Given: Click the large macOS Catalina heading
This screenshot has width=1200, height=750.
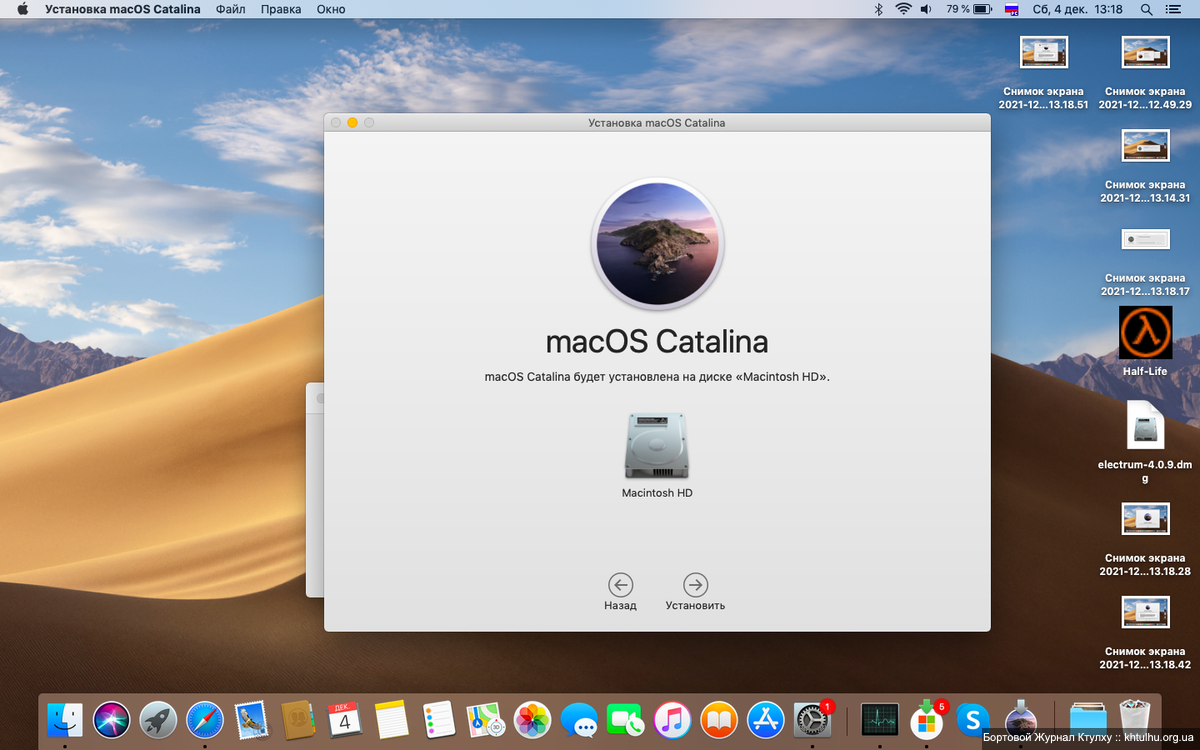Looking at the screenshot, I should point(657,342).
